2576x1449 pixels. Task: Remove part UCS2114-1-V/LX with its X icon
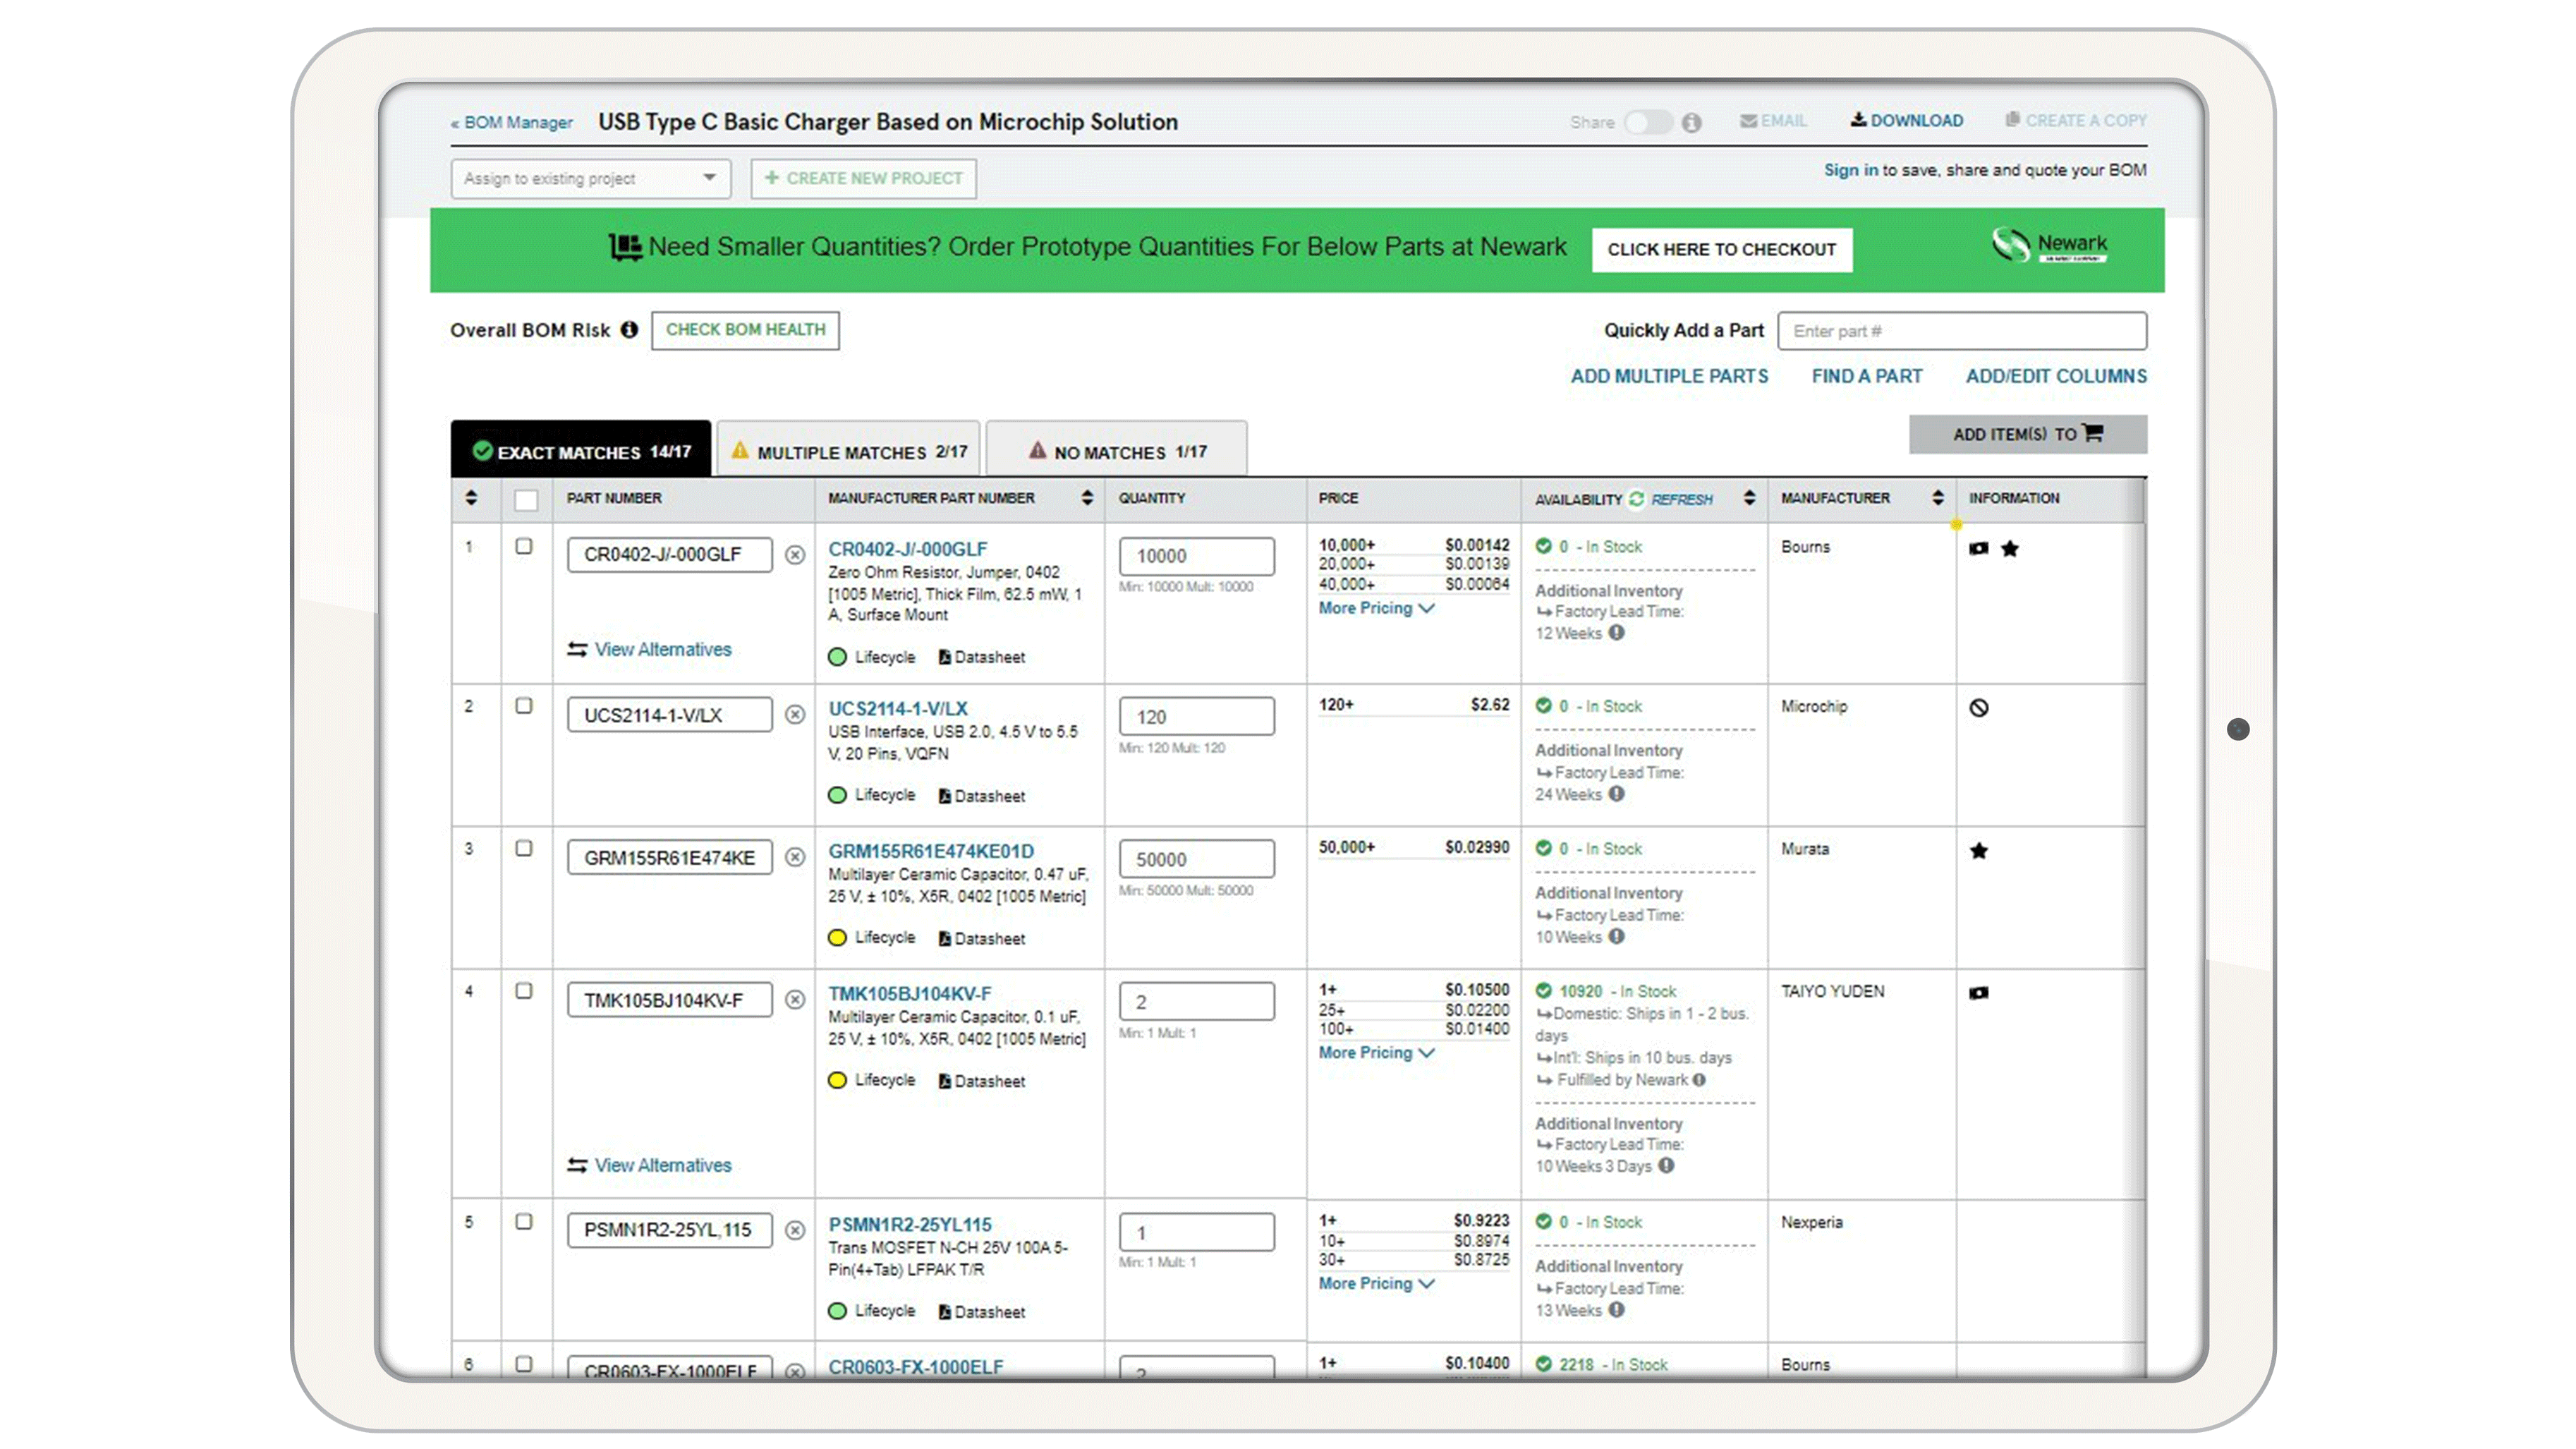[x=795, y=714]
